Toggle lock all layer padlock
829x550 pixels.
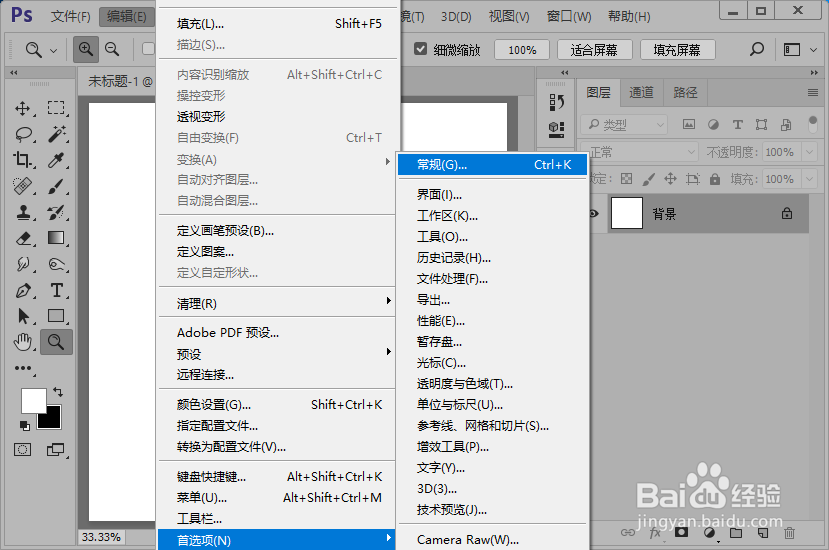coord(715,179)
